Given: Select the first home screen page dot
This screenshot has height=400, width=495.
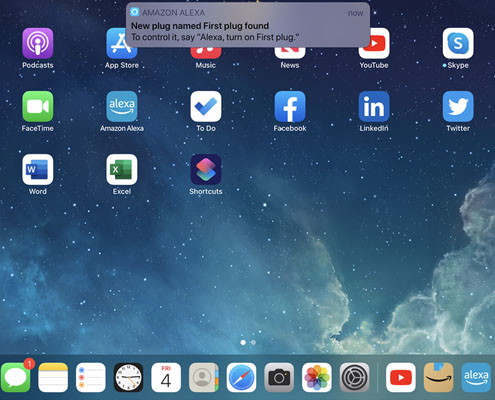Looking at the screenshot, I should (x=243, y=342).
